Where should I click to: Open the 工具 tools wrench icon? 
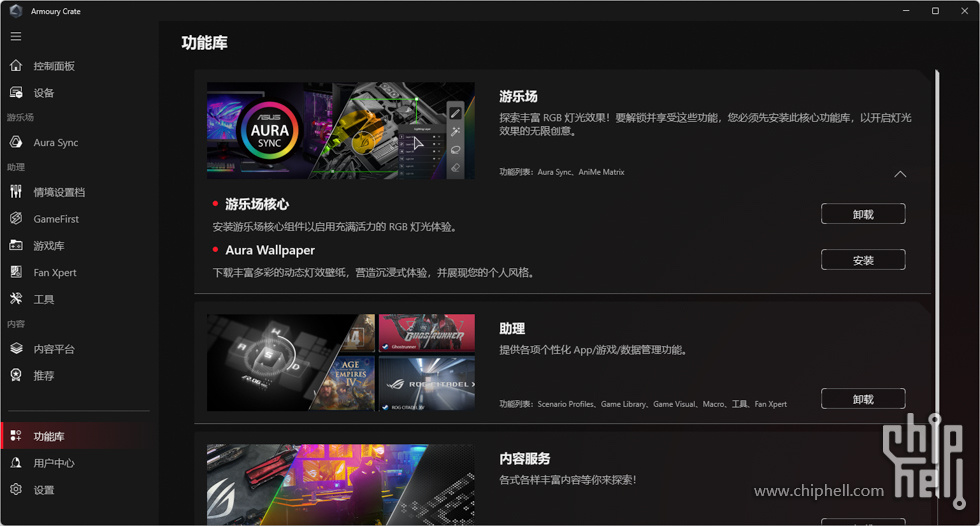[x=16, y=299]
